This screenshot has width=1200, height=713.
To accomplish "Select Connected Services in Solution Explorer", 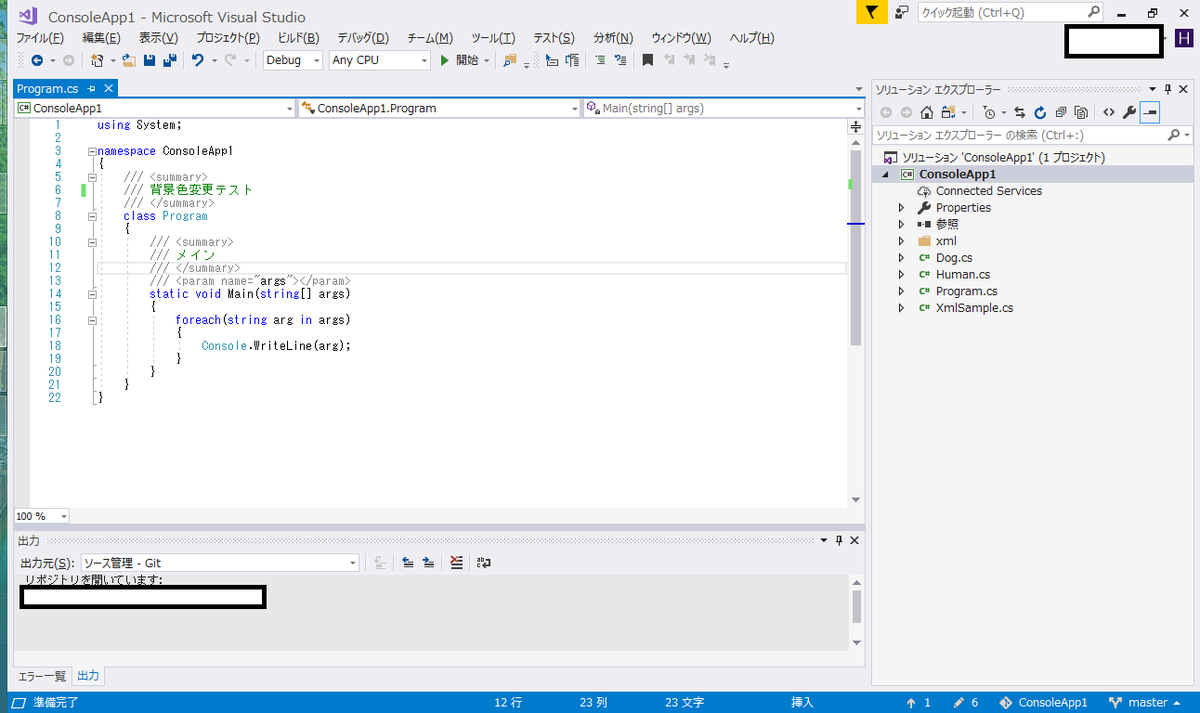I will point(989,191).
